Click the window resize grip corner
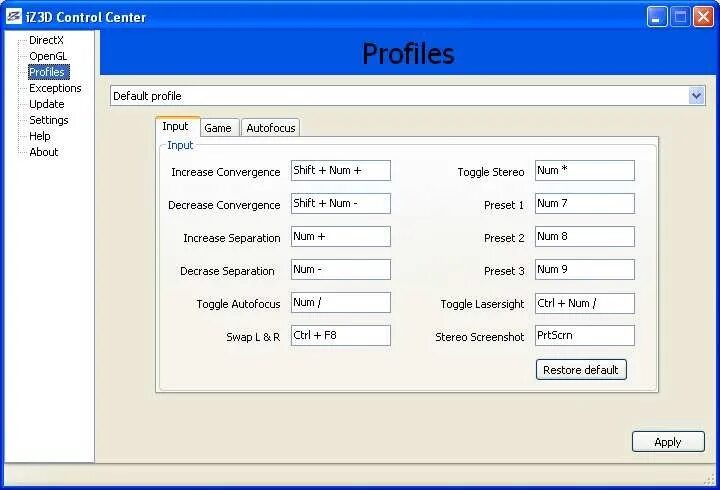 (709, 479)
